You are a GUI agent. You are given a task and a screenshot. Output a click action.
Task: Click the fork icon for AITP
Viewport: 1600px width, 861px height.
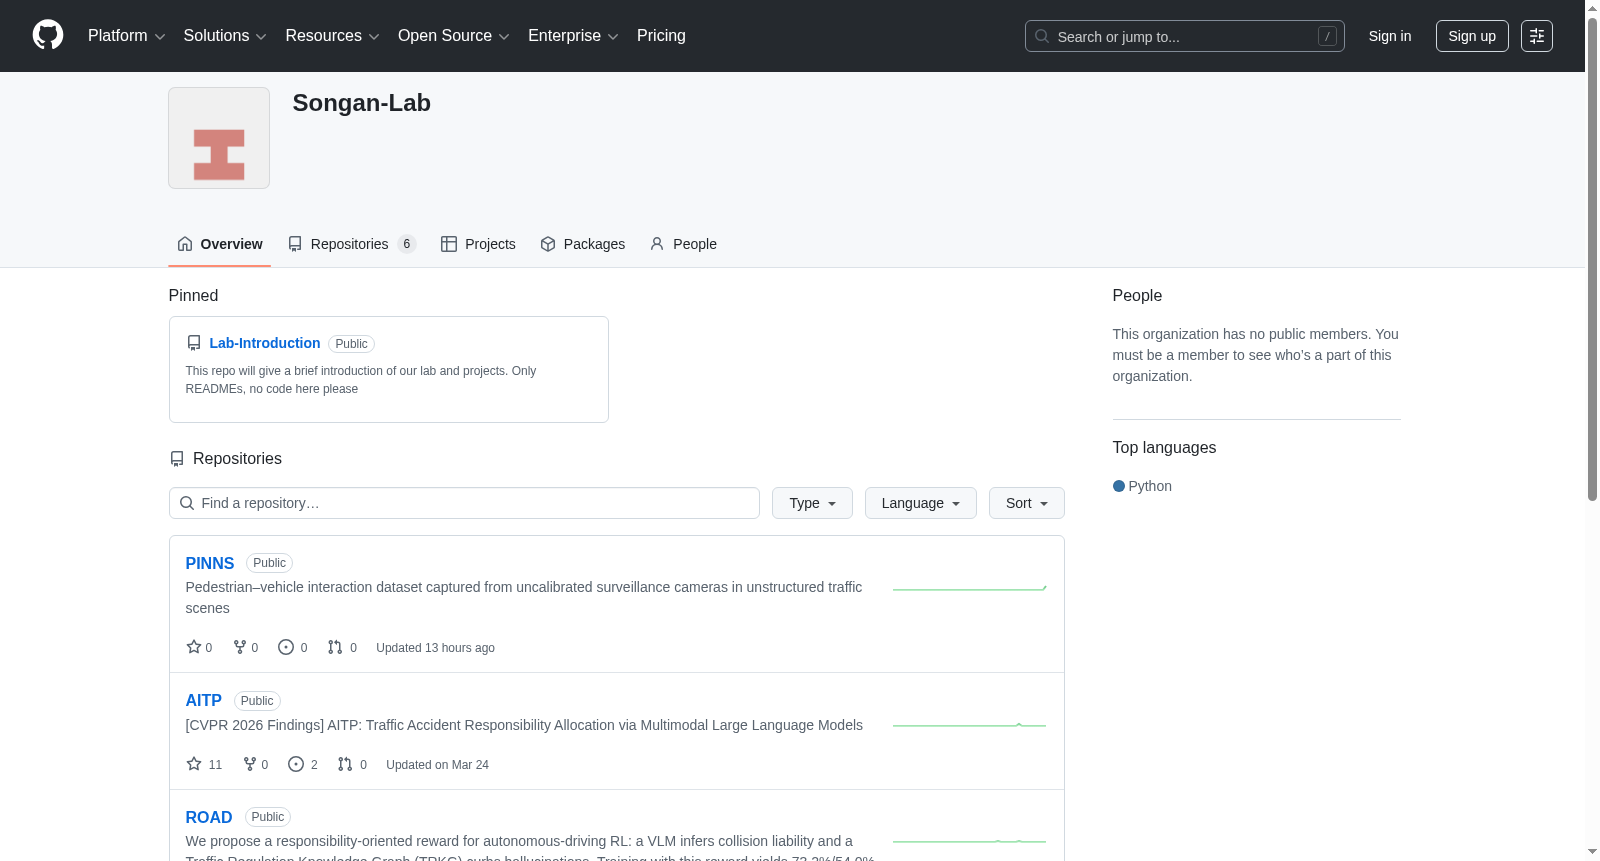[x=250, y=764]
